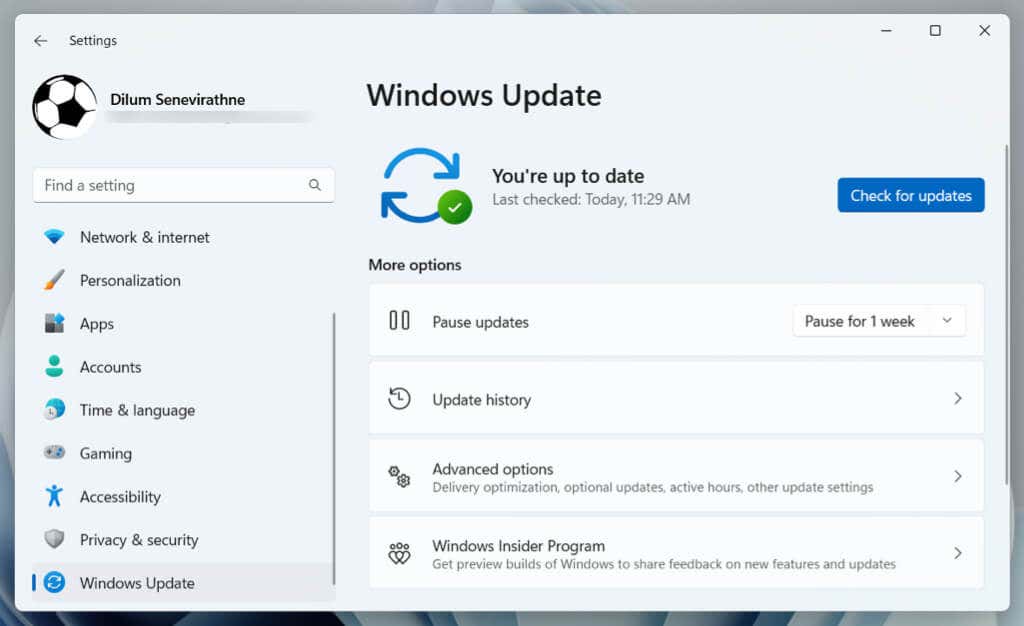
Task: Open the Pause for 1 week dropdown
Action: point(879,320)
